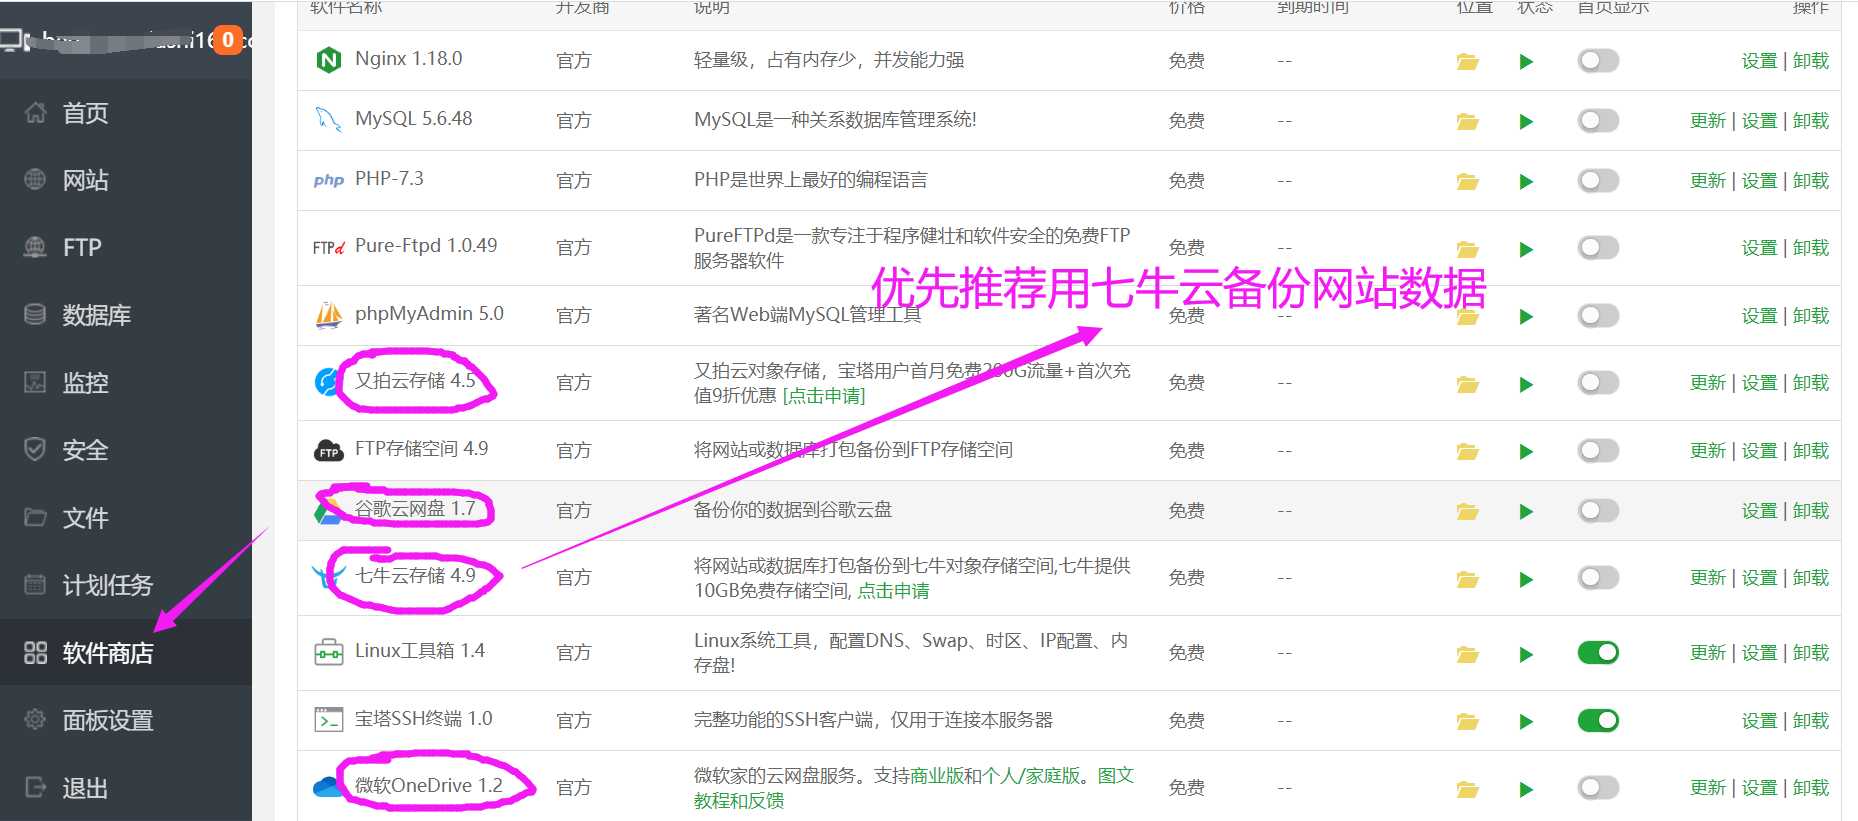
Task: Click 更新 for Linux工具箱 1.4
Action: pyautogui.click(x=1708, y=653)
